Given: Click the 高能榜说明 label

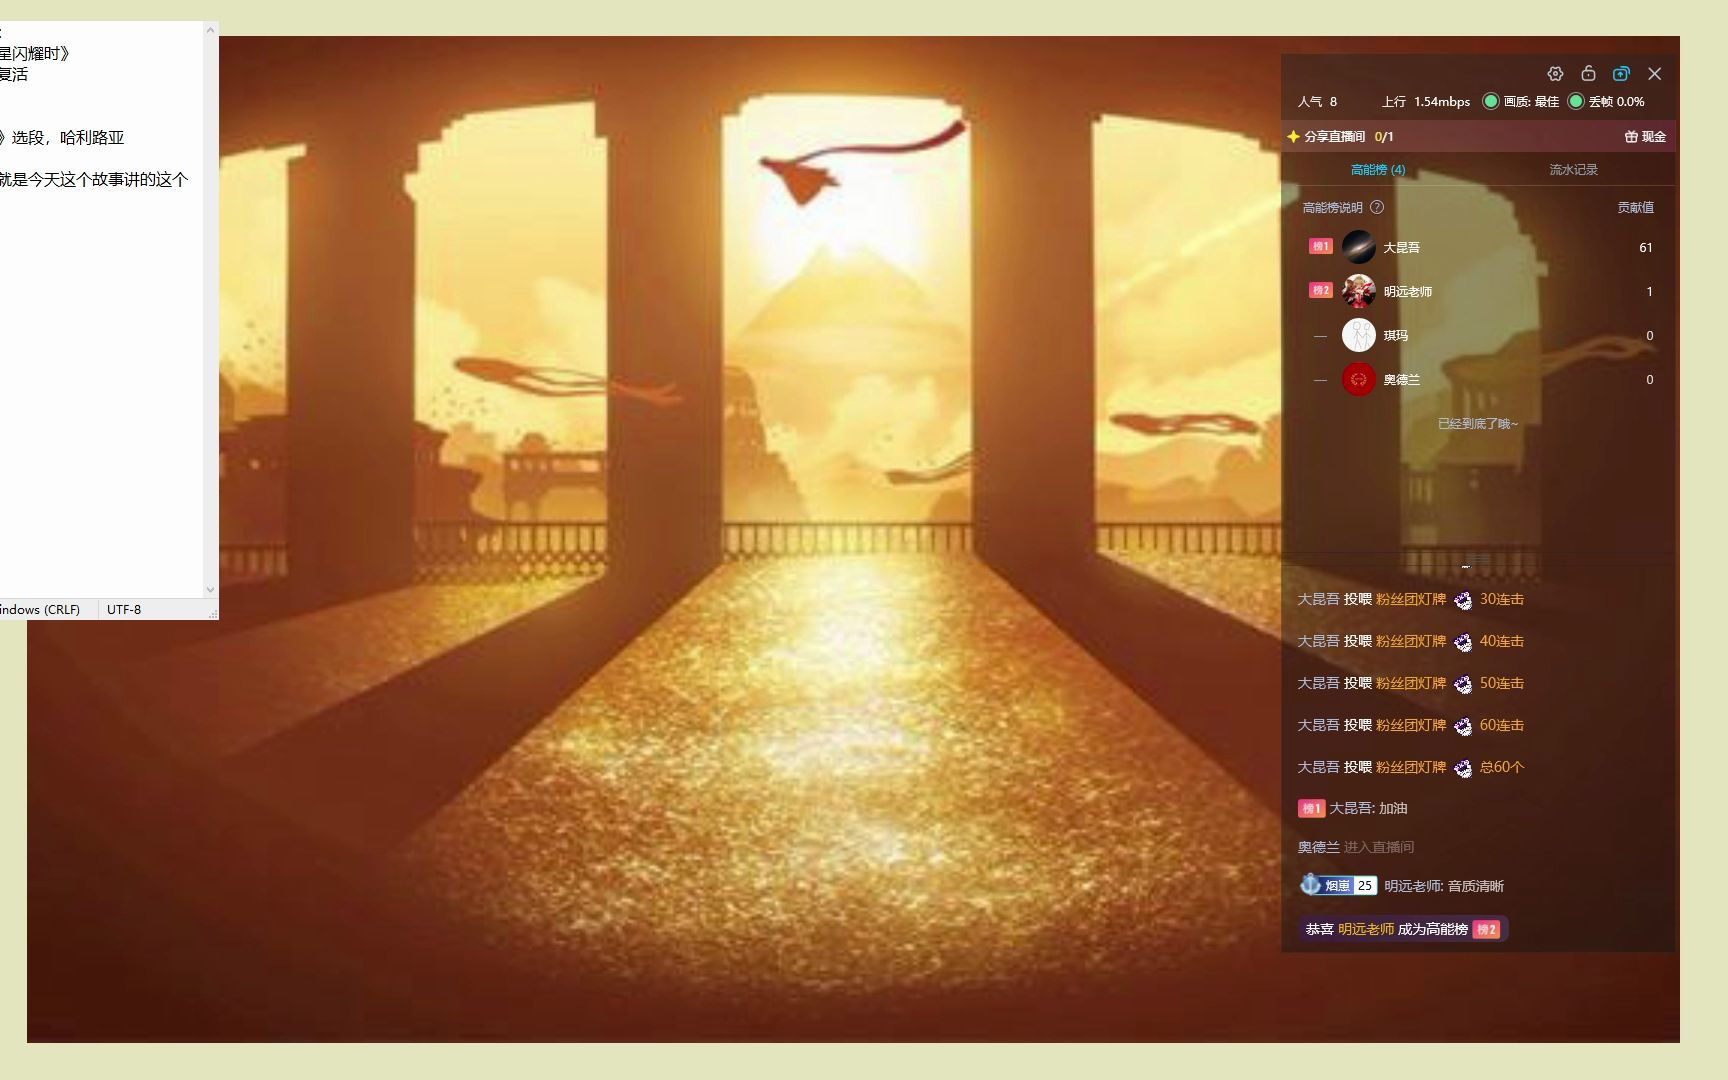Looking at the screenshot, I should [1332, 207].
